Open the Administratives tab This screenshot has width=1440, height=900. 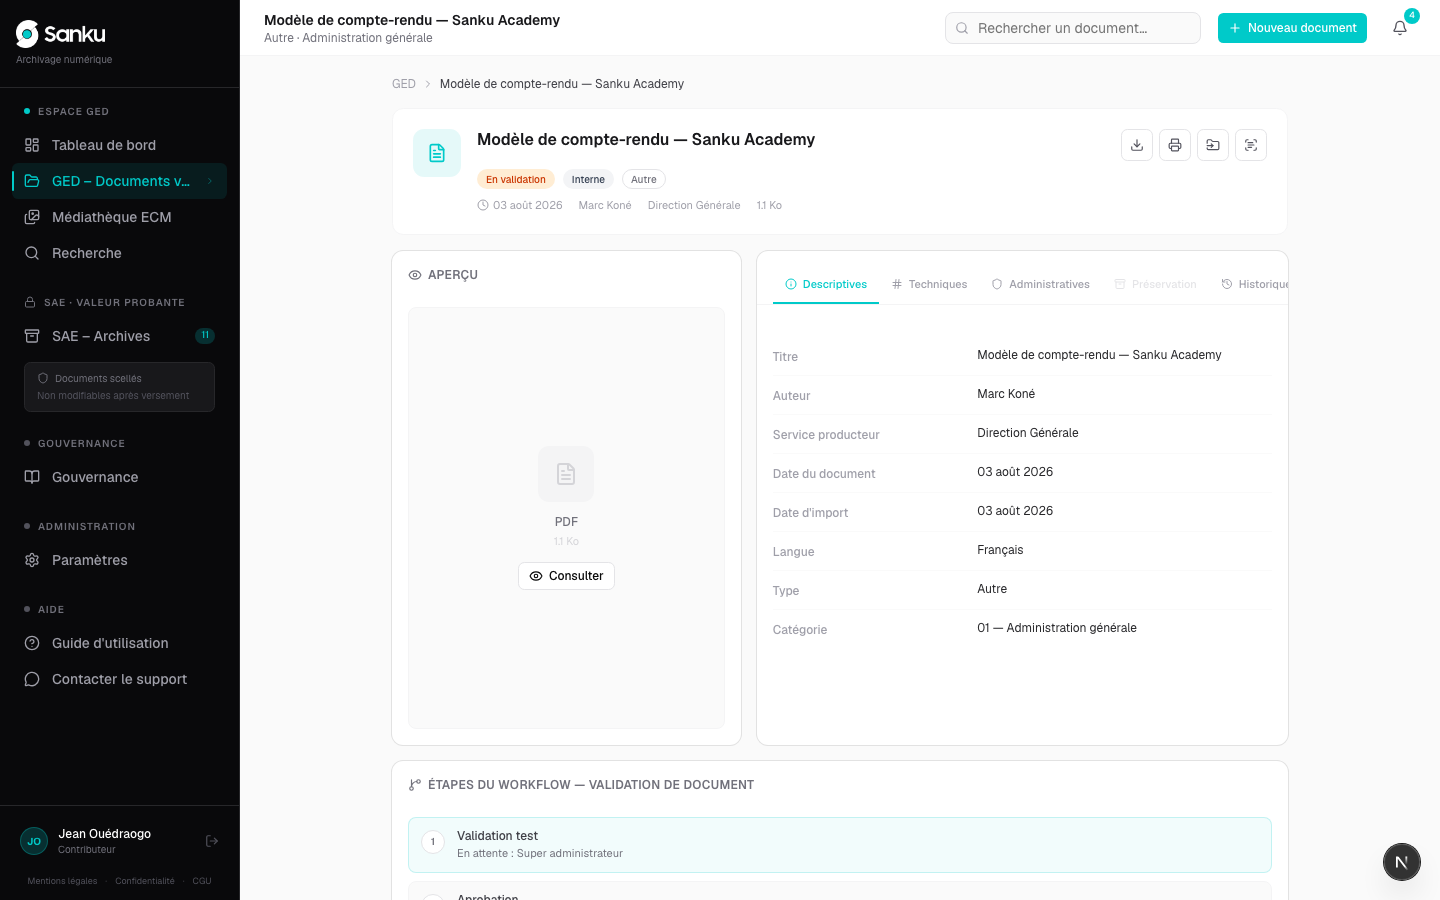(1040, 284)
